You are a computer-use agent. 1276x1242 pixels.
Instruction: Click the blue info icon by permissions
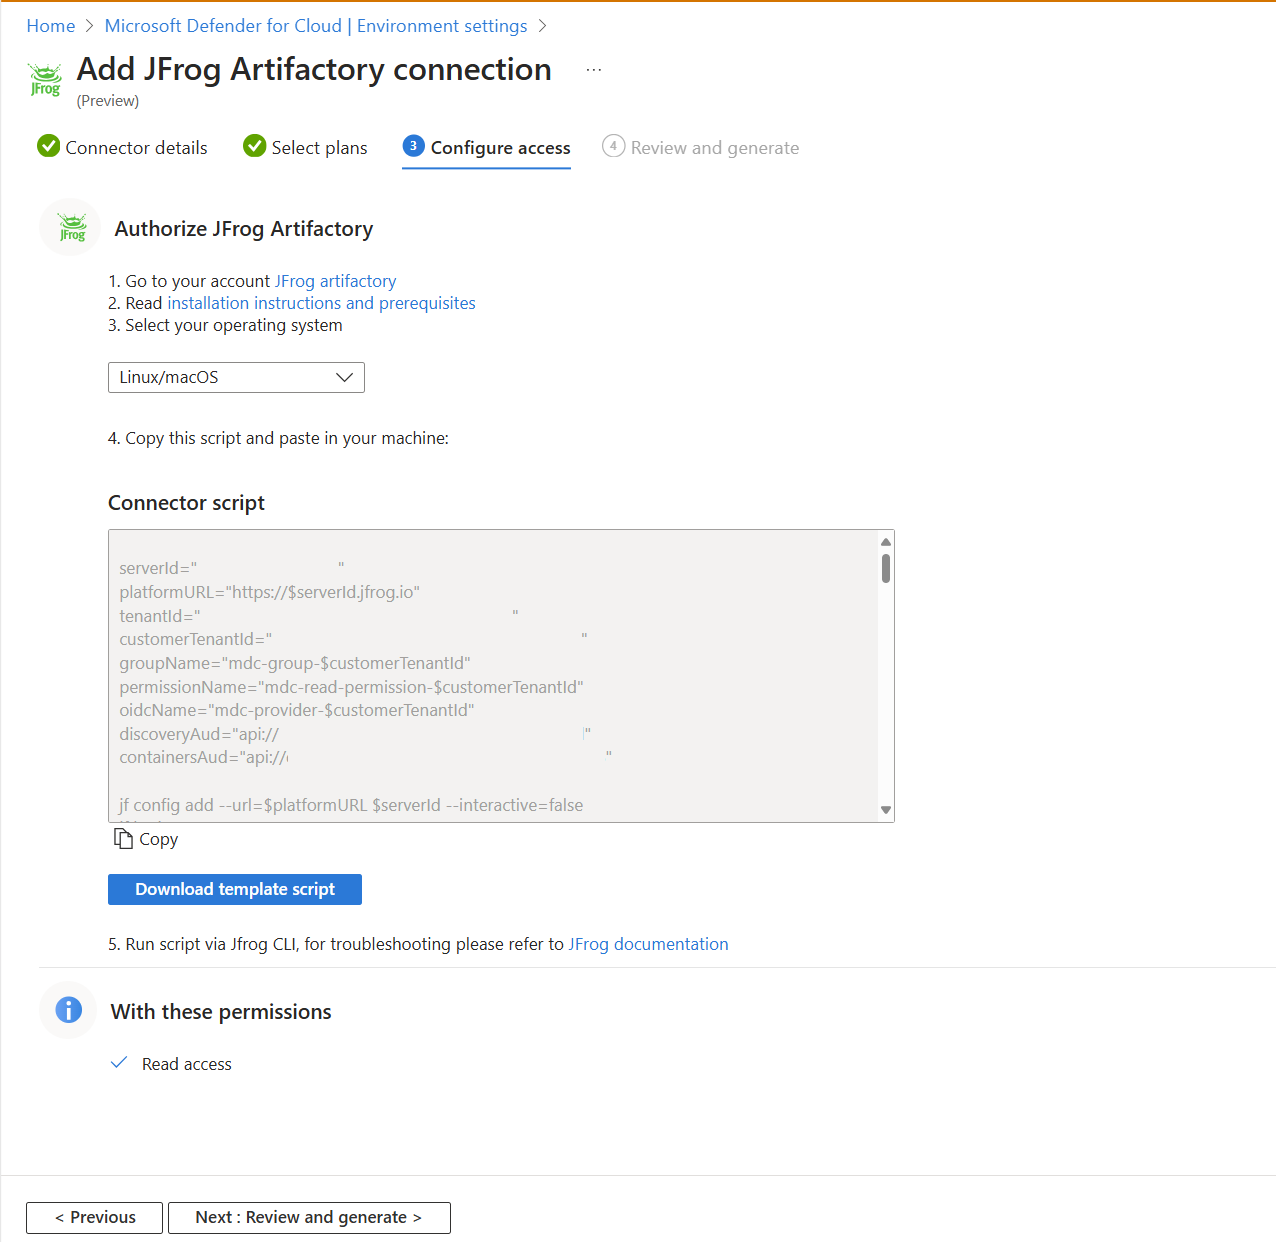click(68, 1010)
